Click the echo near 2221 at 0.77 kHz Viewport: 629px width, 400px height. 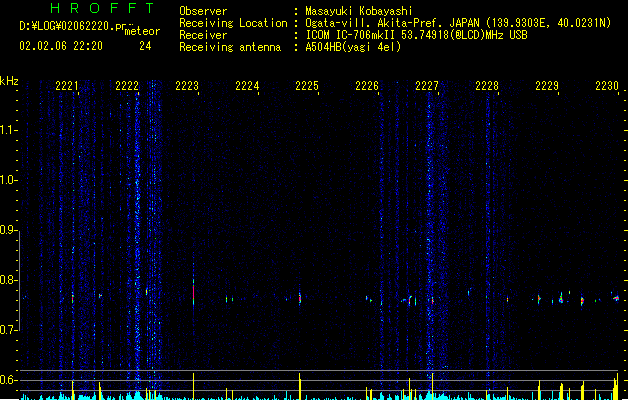coord(73,298)
